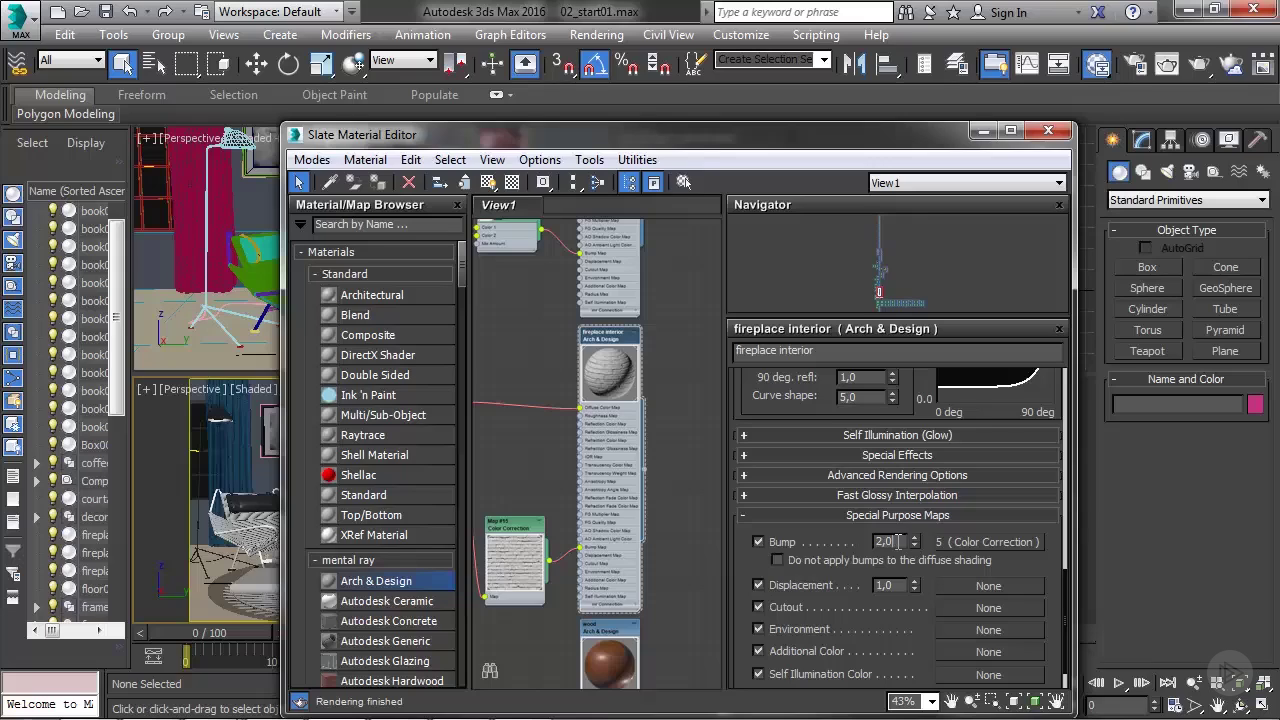Click the fireplace interior material preview node
This screenshot has width=1280, height=720.
tap(609, 372)
